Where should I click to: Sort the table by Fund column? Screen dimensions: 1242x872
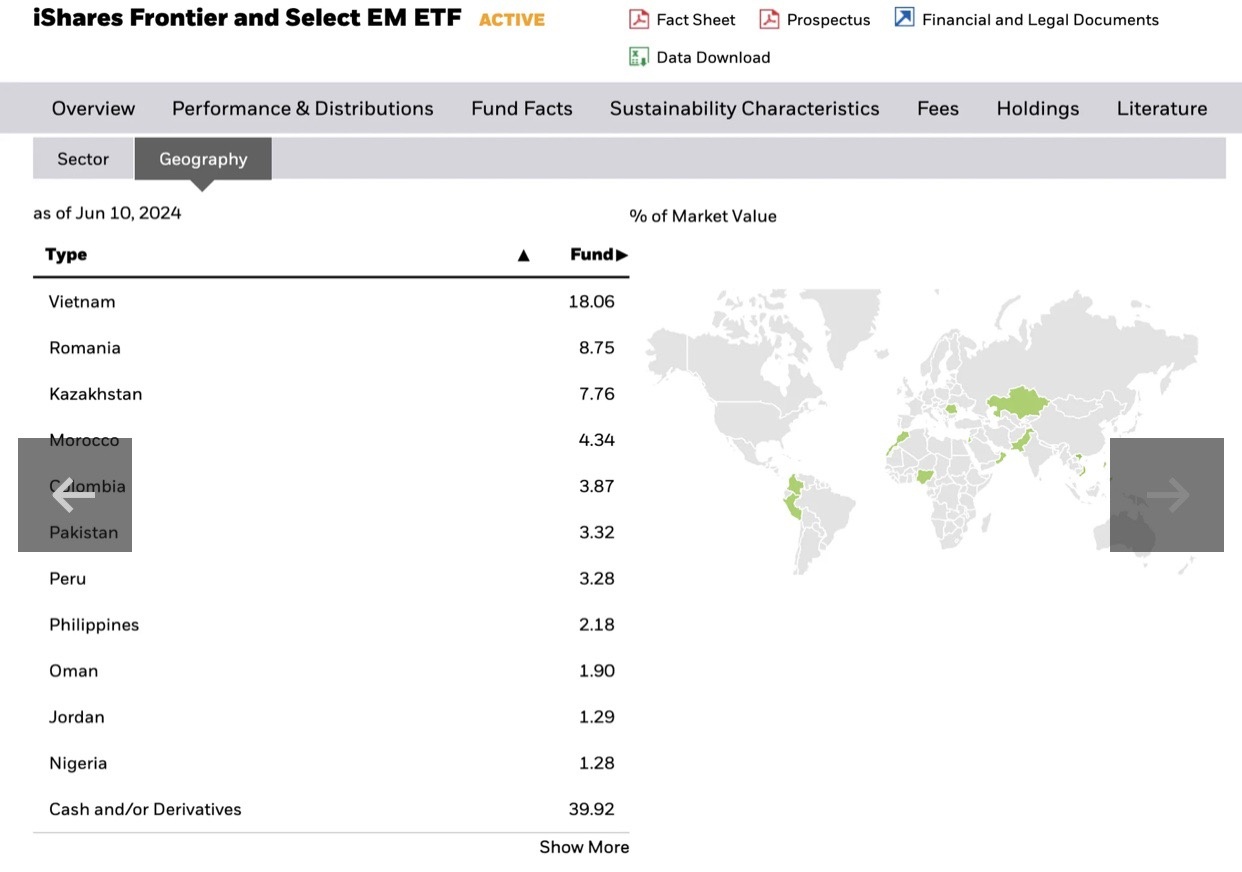coord(598,255)
